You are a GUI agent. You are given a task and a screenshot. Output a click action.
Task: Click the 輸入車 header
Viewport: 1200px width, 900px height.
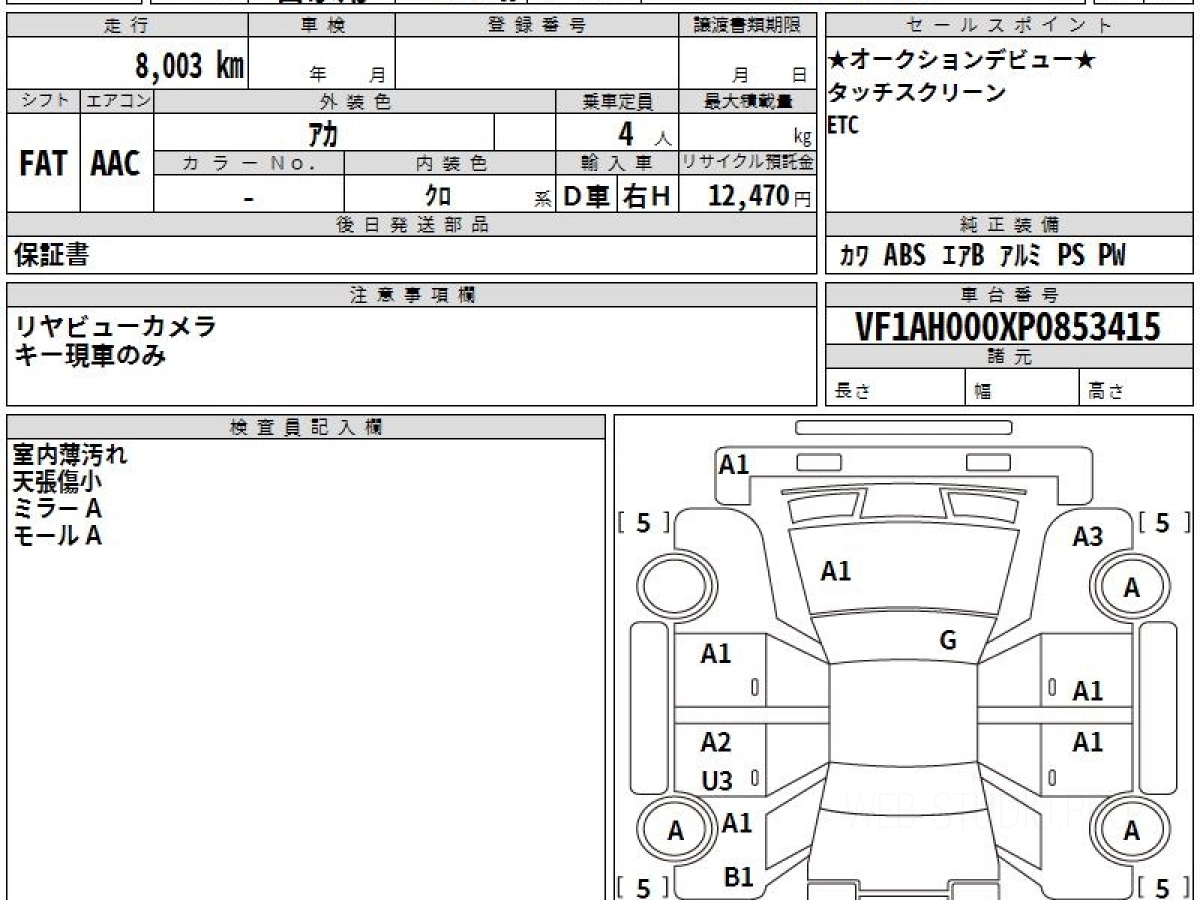(x=617, y=162)
